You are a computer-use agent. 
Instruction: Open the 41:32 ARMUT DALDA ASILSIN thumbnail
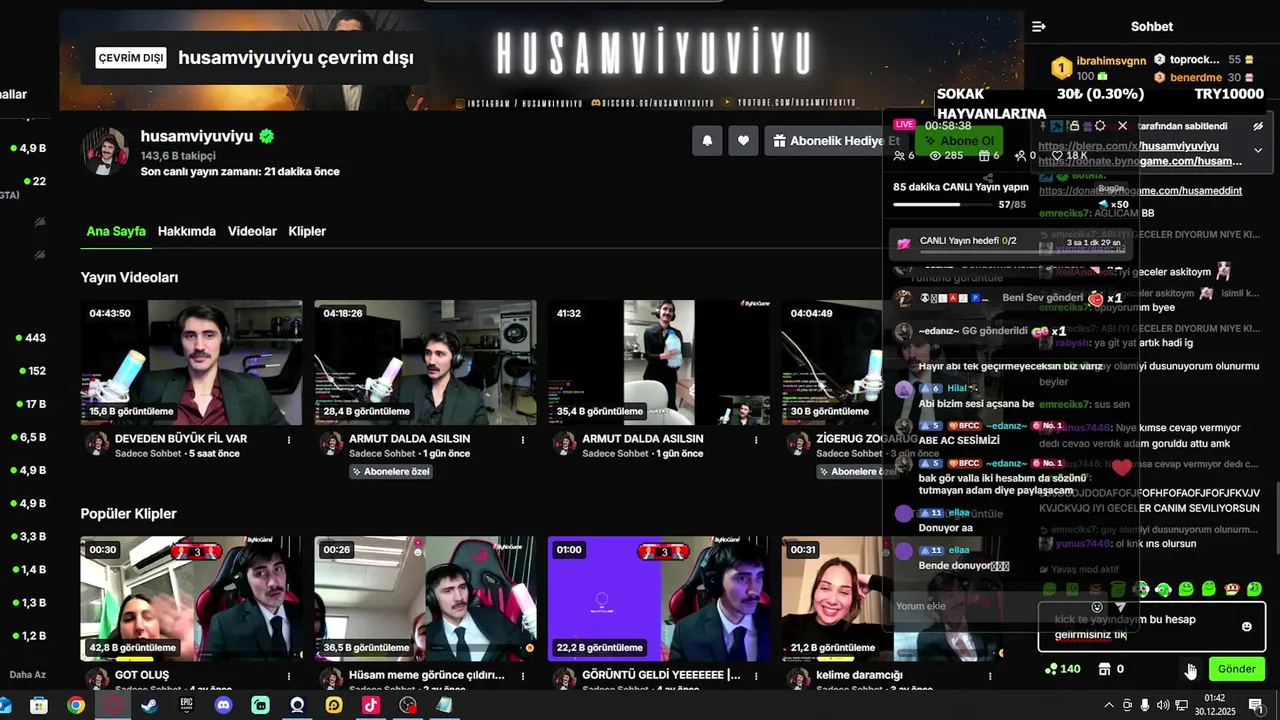(x=659, y=362)
